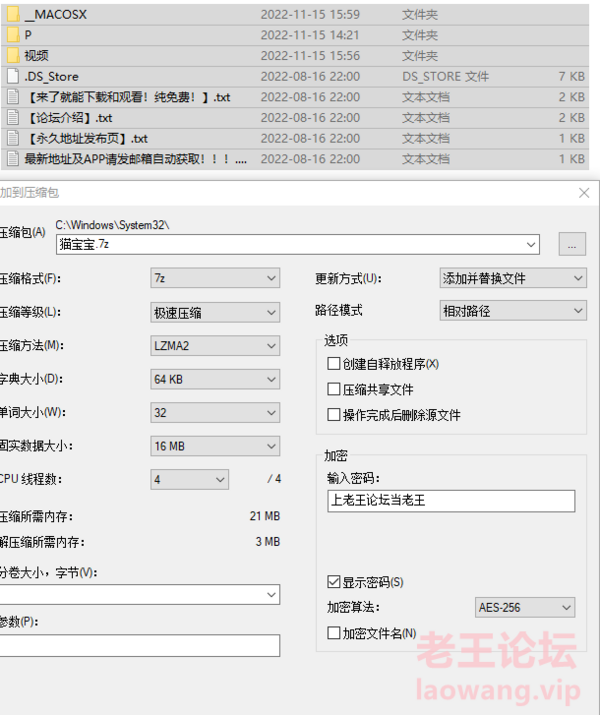Click the 21 MB compression memory value
The width and height of the screenshot is (600, 715).
265,516
